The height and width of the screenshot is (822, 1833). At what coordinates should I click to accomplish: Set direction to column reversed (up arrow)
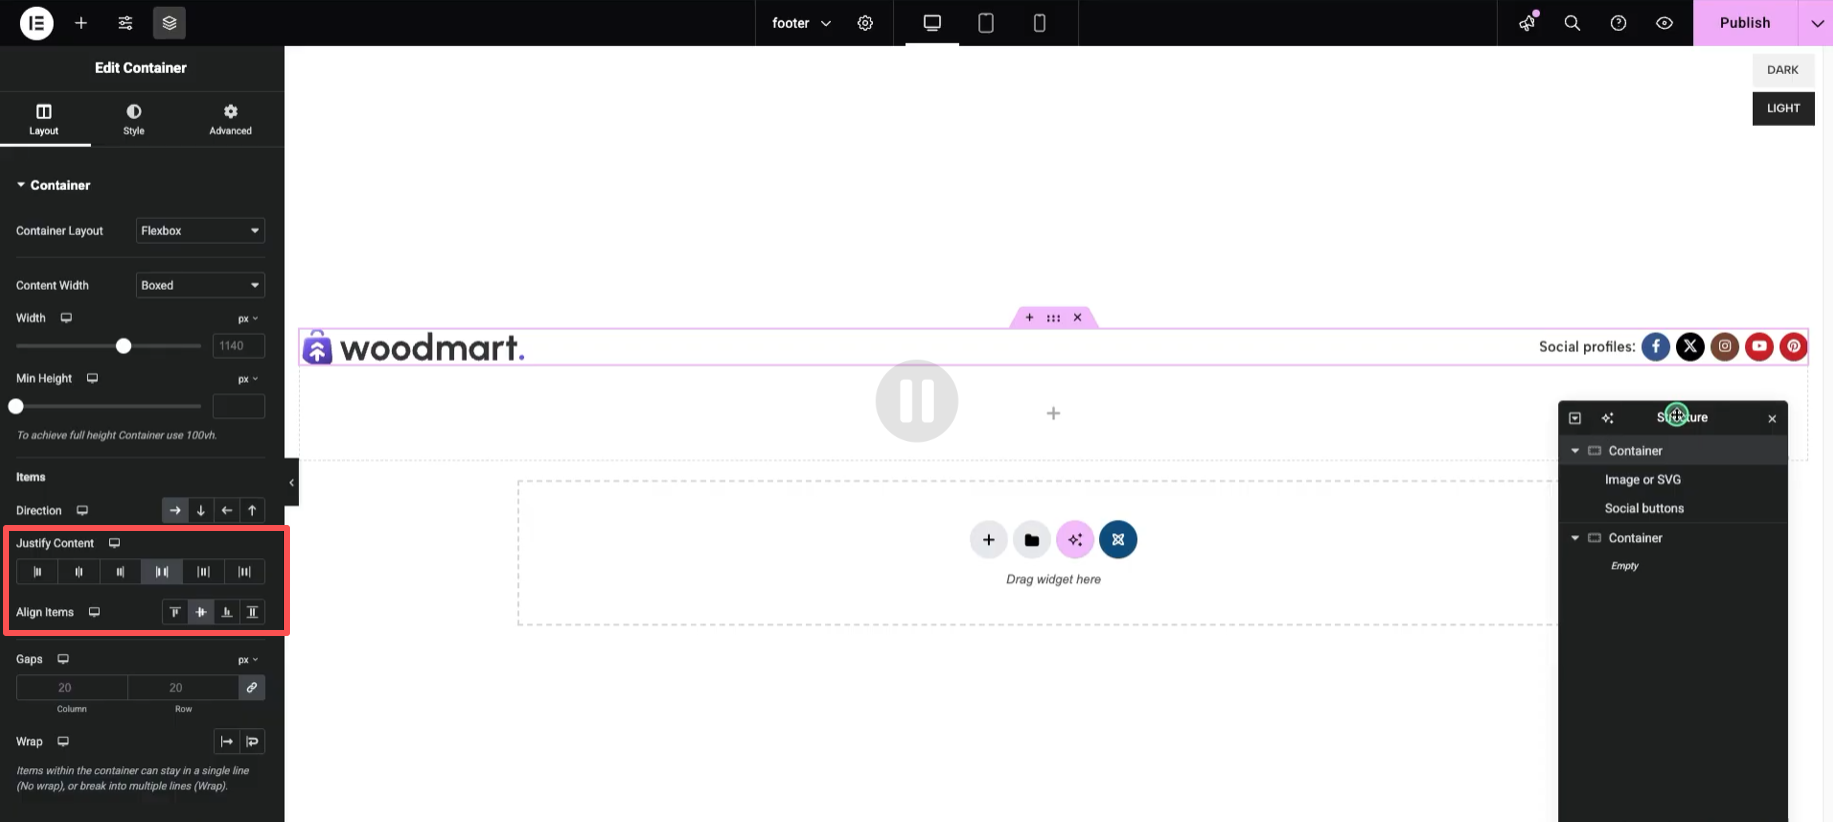pyautogui.click(x=252, y=510)
